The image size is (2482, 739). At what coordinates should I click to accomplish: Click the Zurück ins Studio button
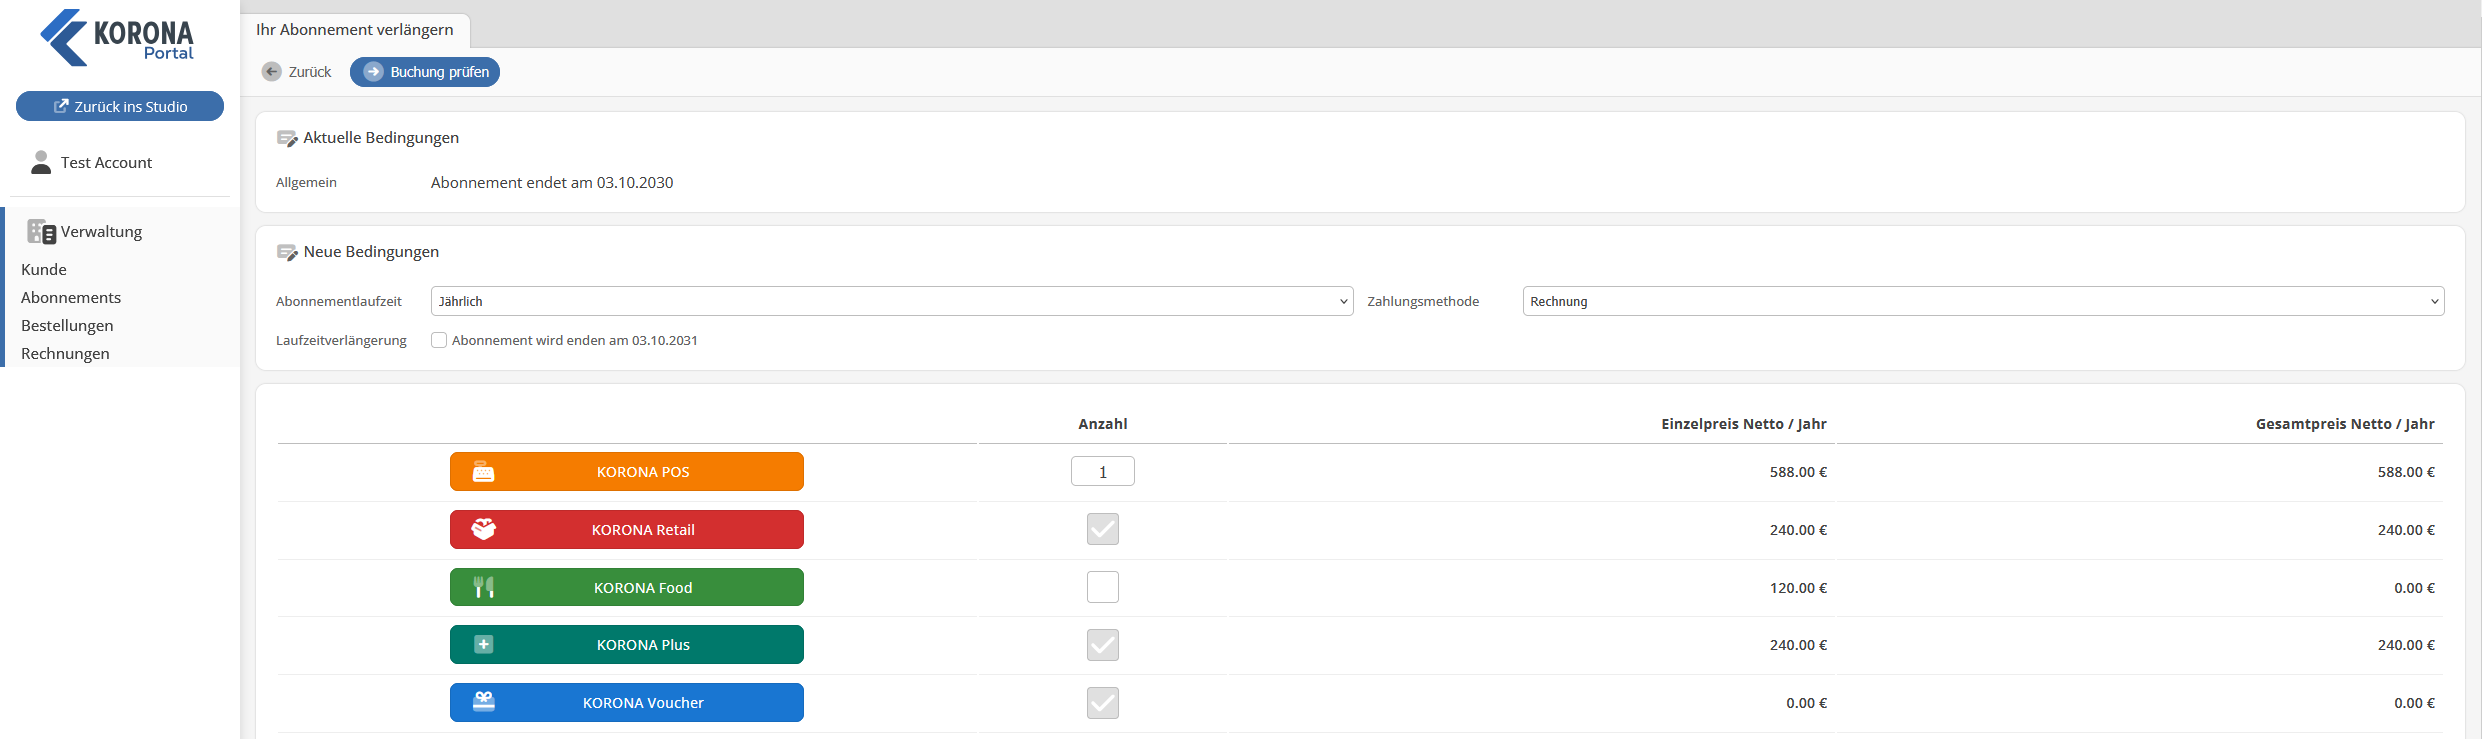(120, 106)
